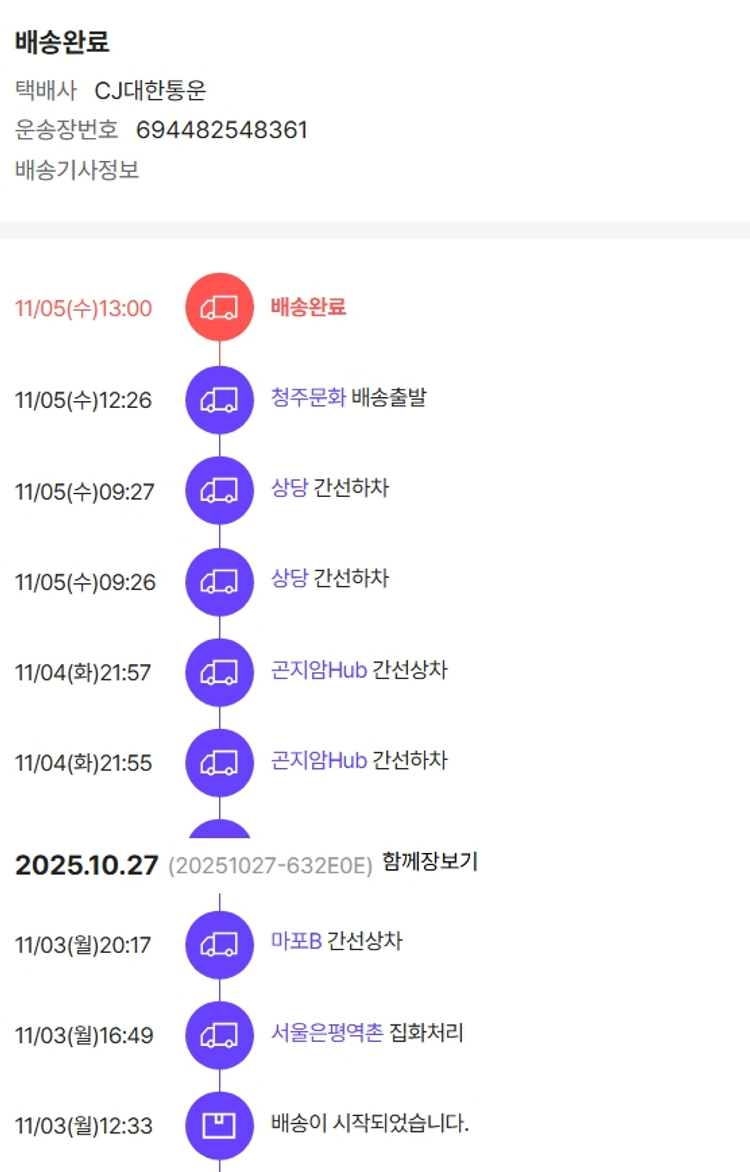This screenshot has width=750, height=1172.
Task: Open 곤지암Hub link at 21:57
Action: click(319, 670)
